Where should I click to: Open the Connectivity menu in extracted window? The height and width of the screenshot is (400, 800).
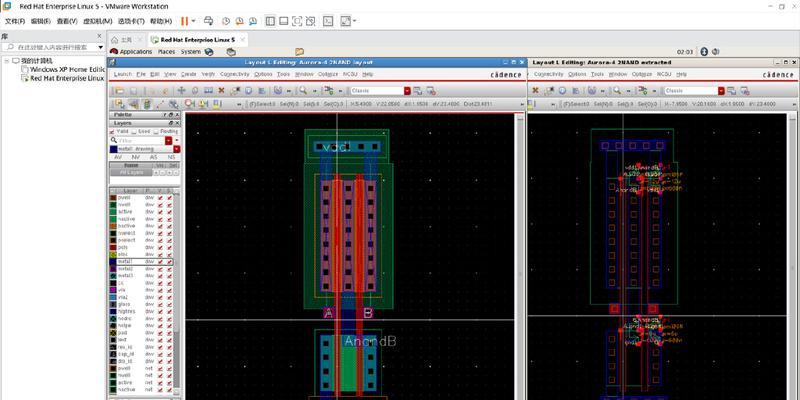[x=548, y=74]
